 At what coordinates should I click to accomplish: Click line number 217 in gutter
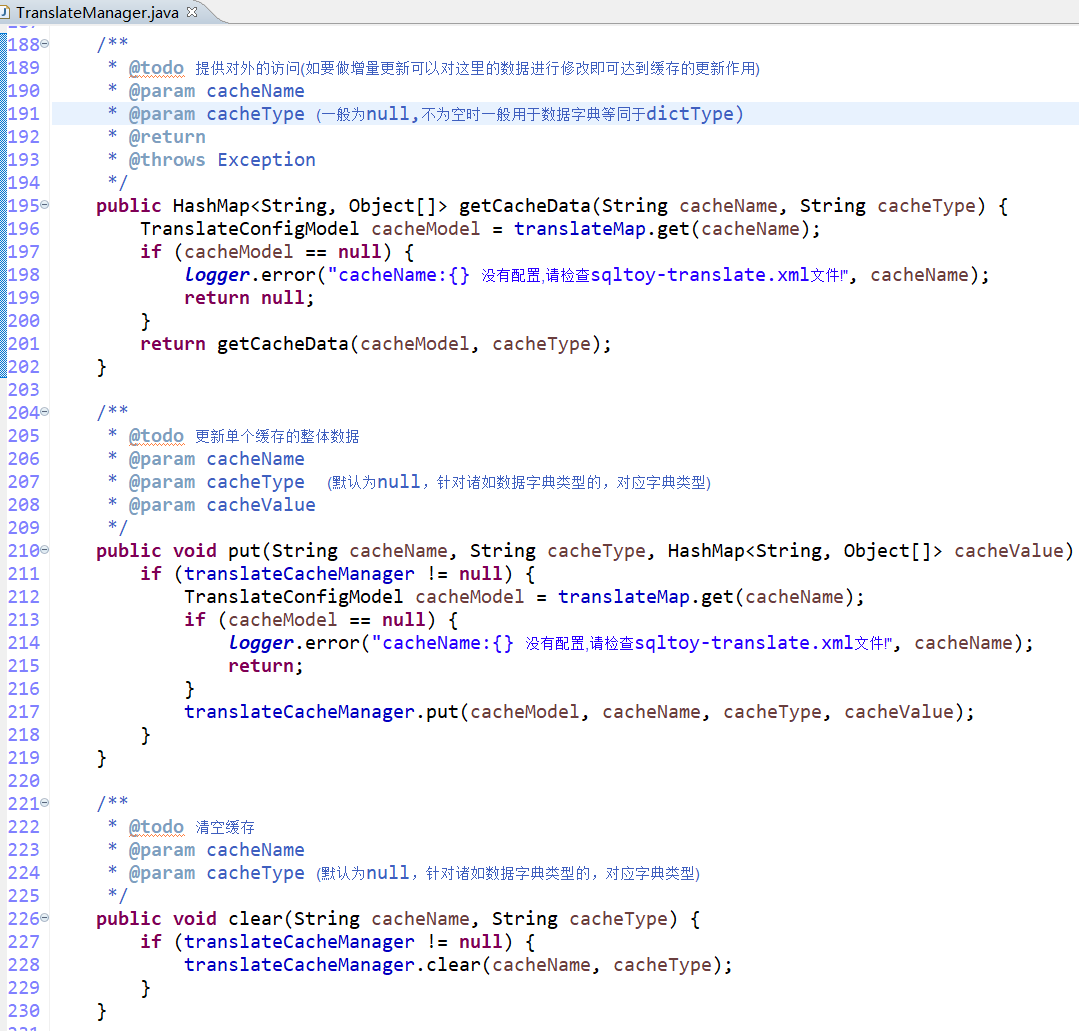point(23,712)
